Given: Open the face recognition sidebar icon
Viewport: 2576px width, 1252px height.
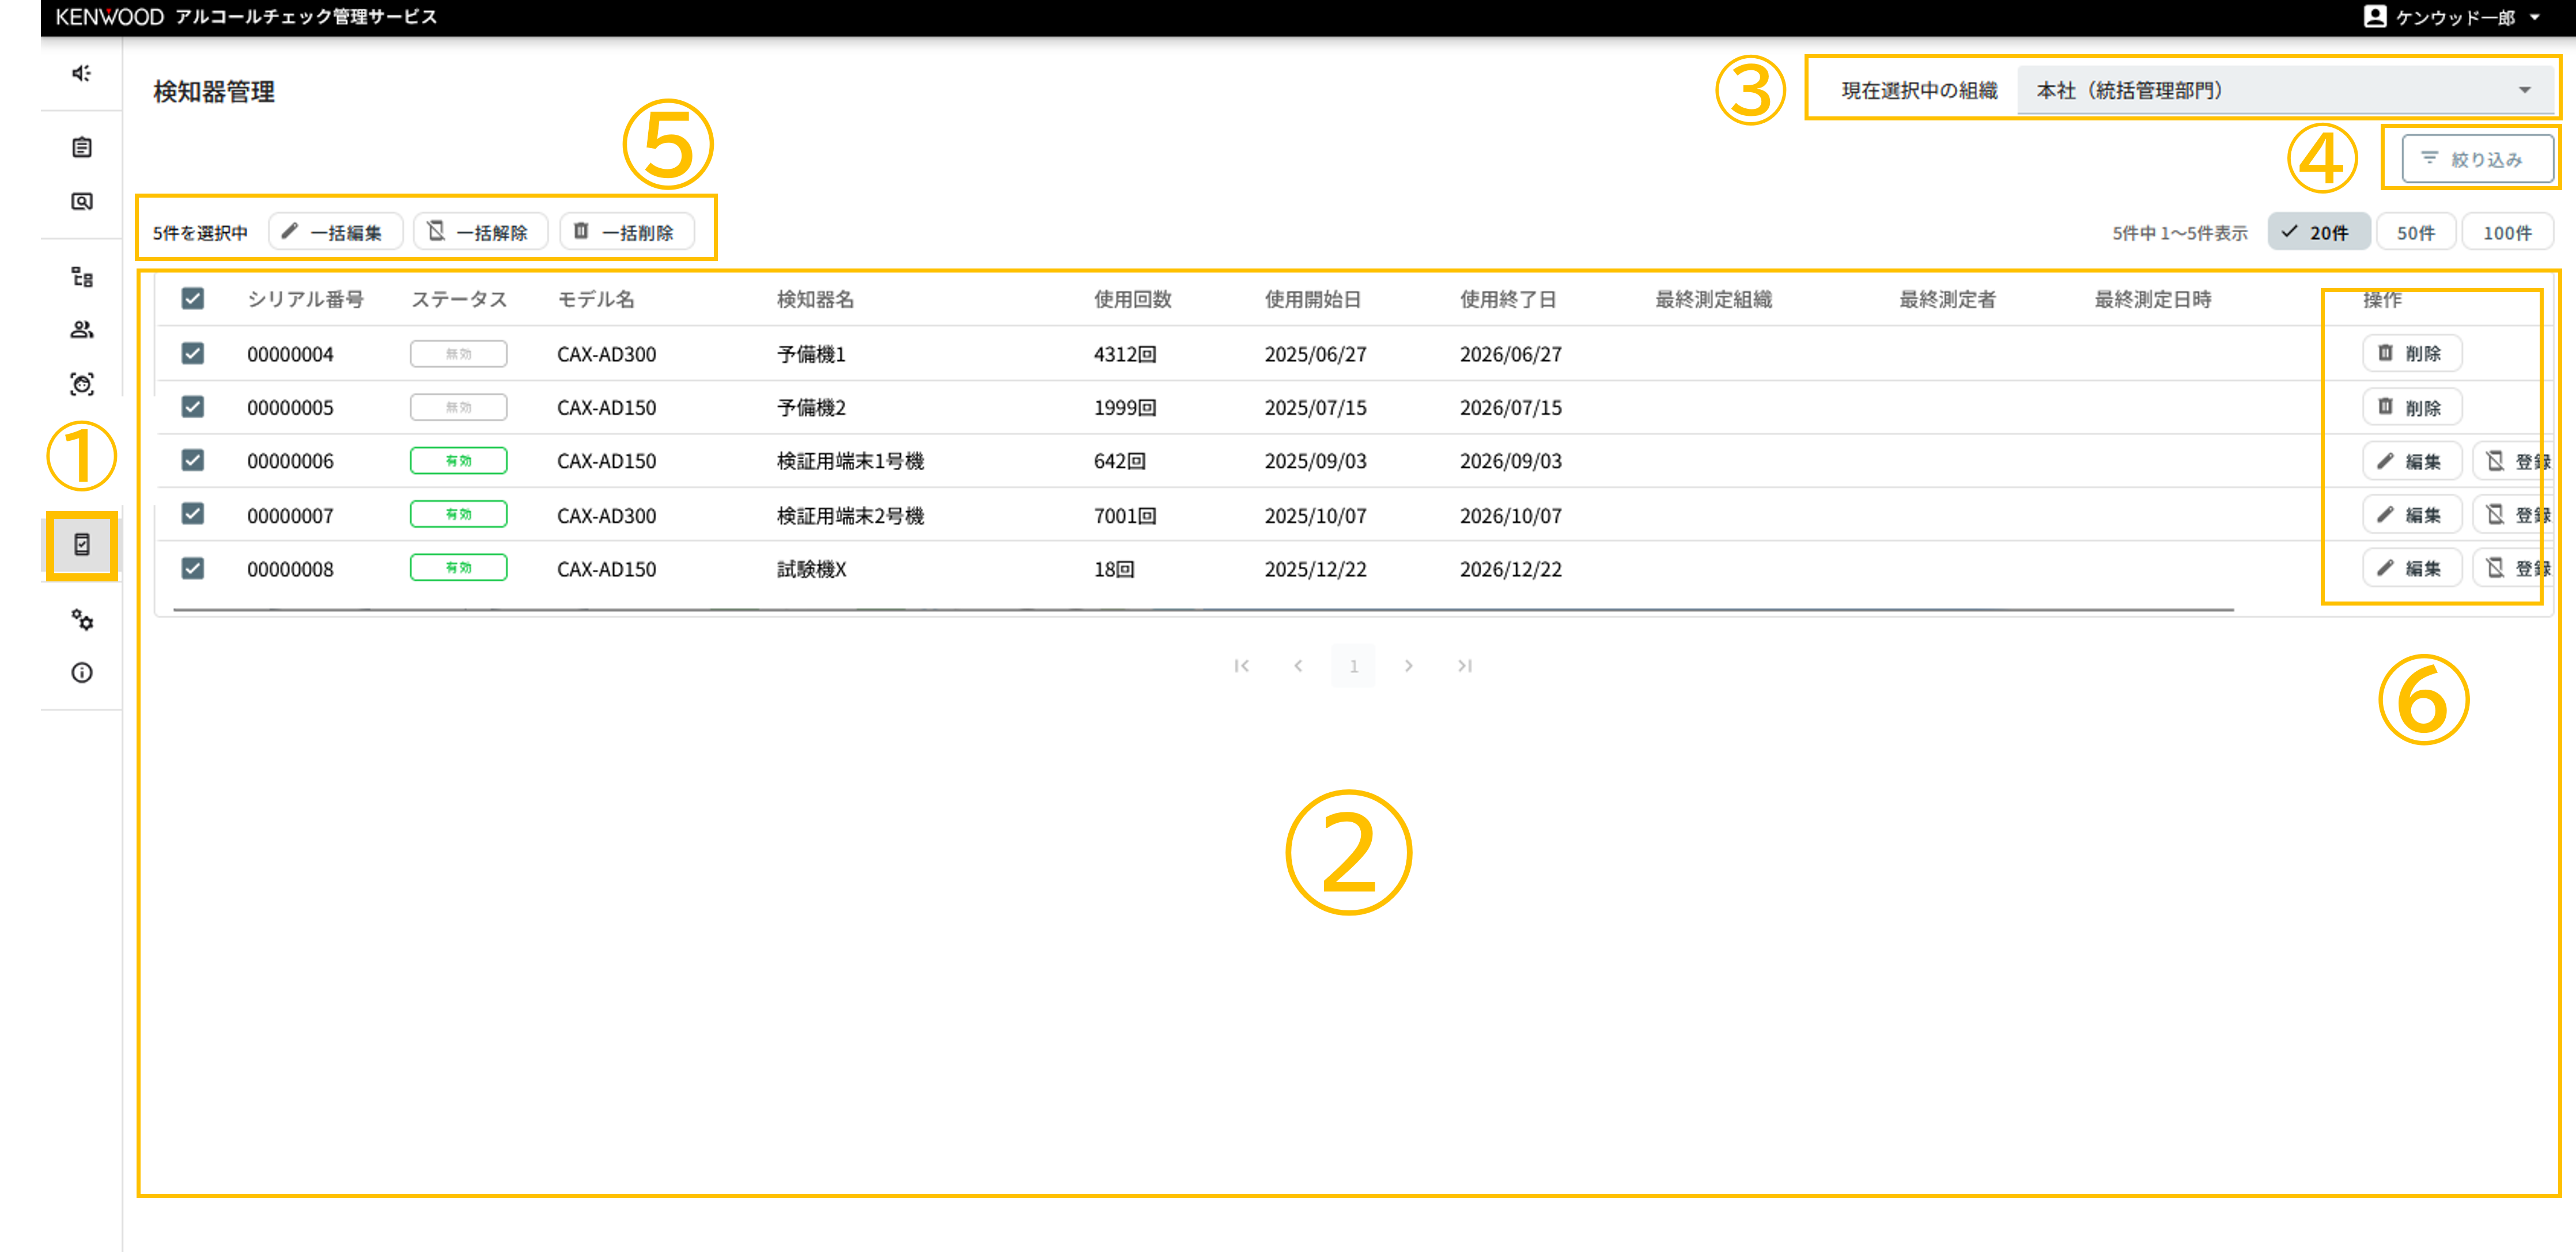Looking at the screenshot, I should [x=82, y=384].
